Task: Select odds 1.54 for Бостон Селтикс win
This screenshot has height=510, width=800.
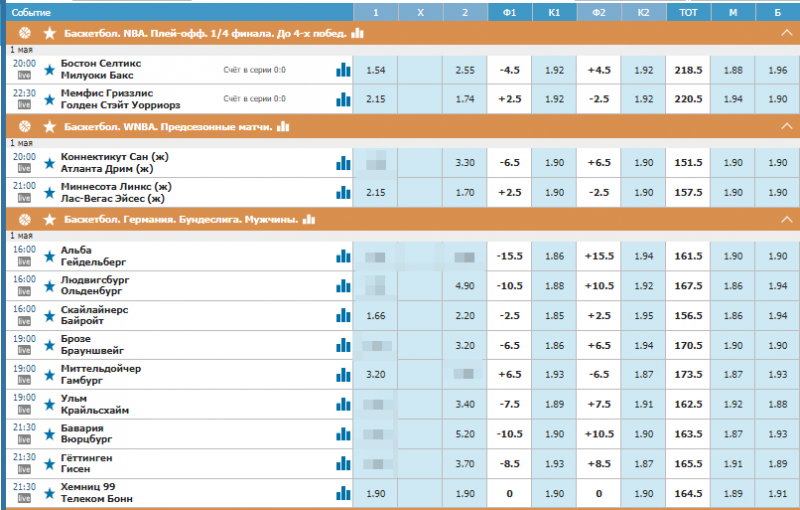Action: point(376,70)
